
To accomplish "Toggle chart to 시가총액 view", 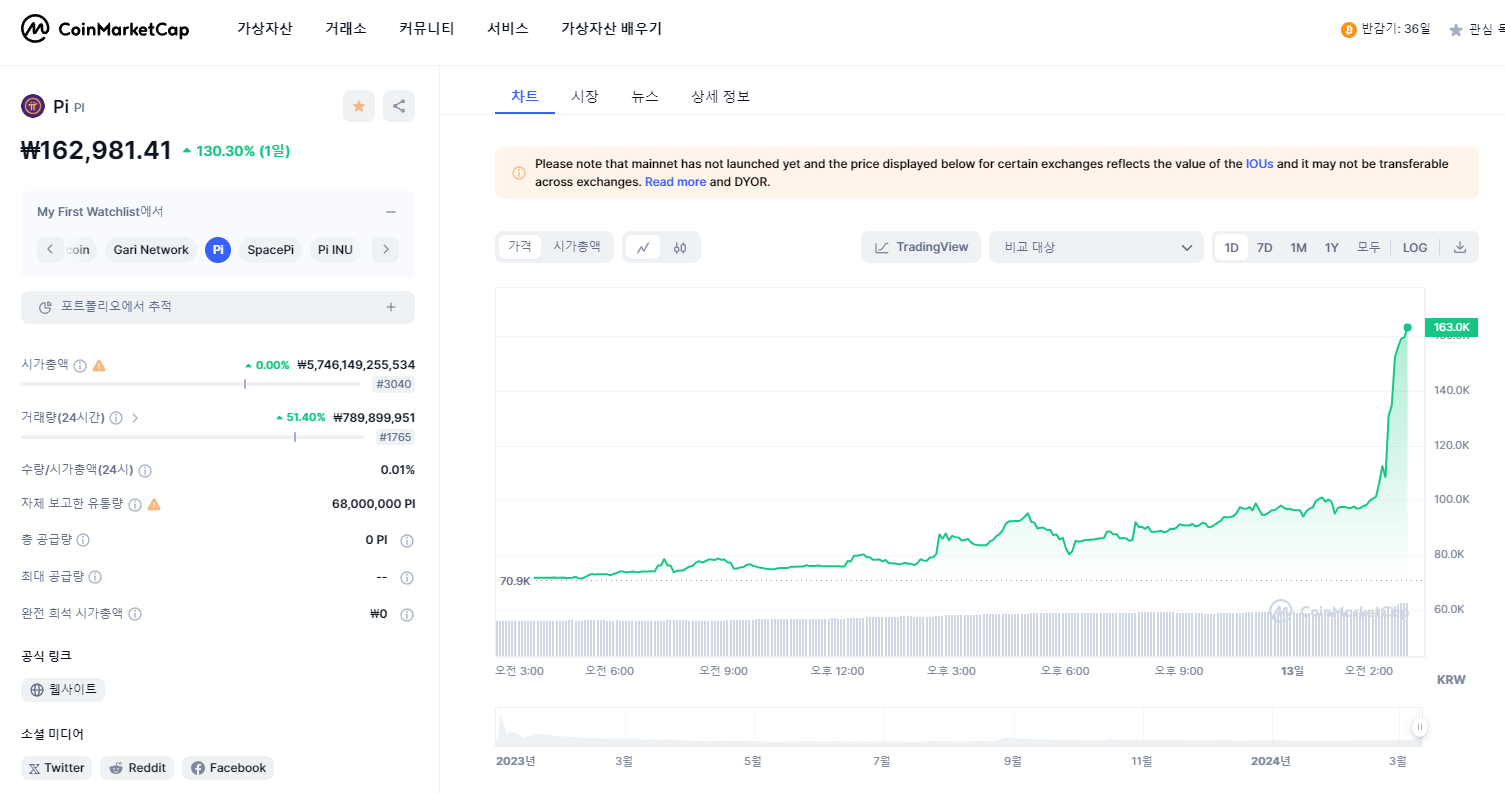I will coord(577,246).
